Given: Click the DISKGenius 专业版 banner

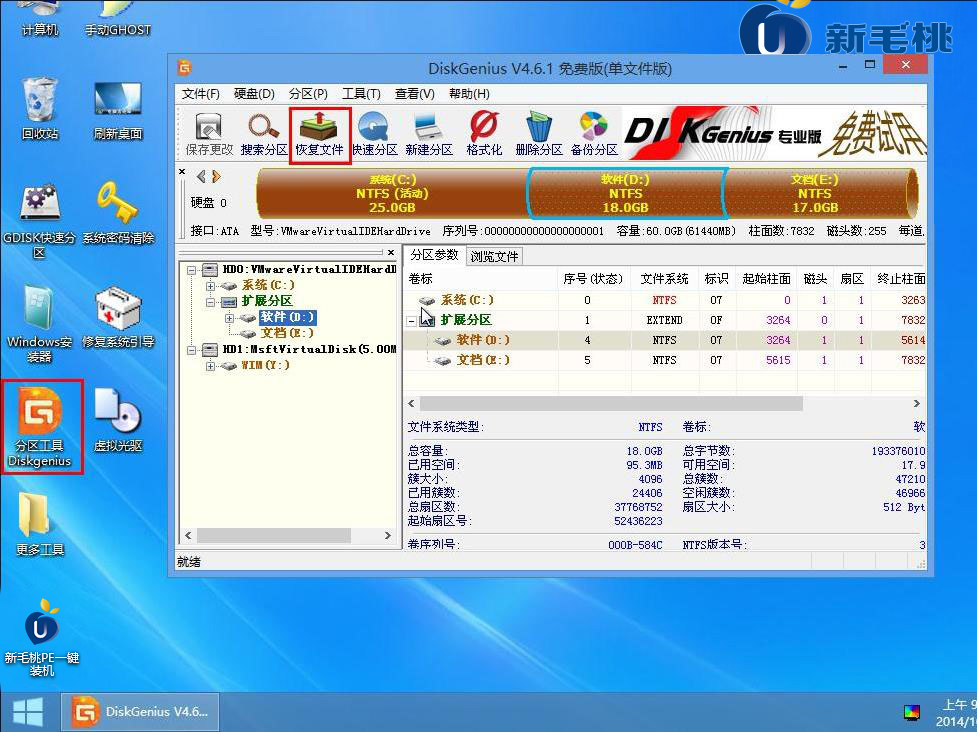Looking at the screenshot, I should click(x=774, y=133).
